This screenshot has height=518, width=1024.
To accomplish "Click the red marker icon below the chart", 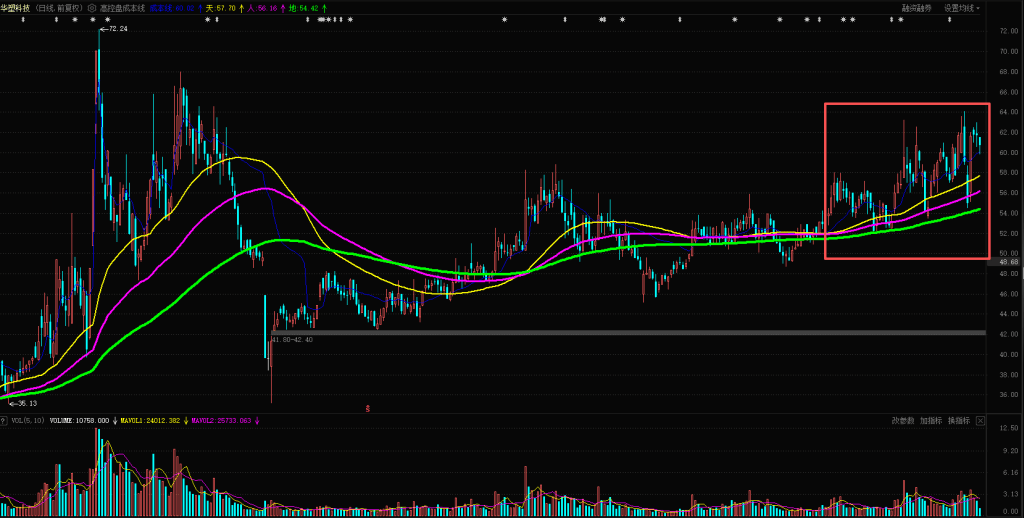I will coord(368,408).
